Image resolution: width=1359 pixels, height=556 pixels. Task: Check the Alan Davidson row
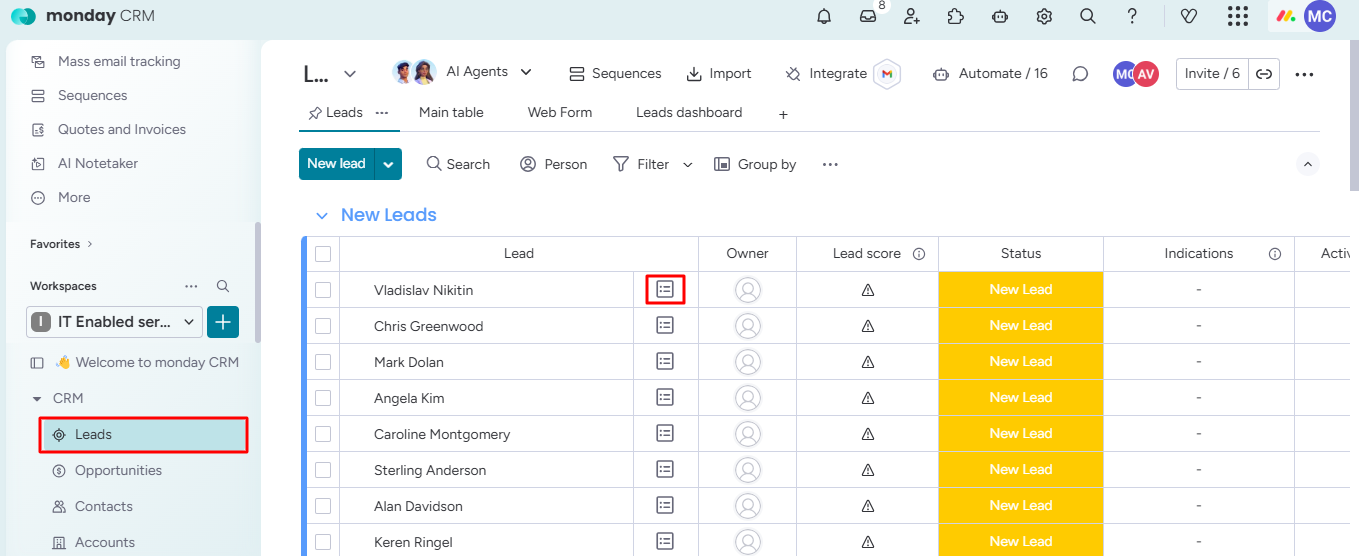tap(323, 506)
